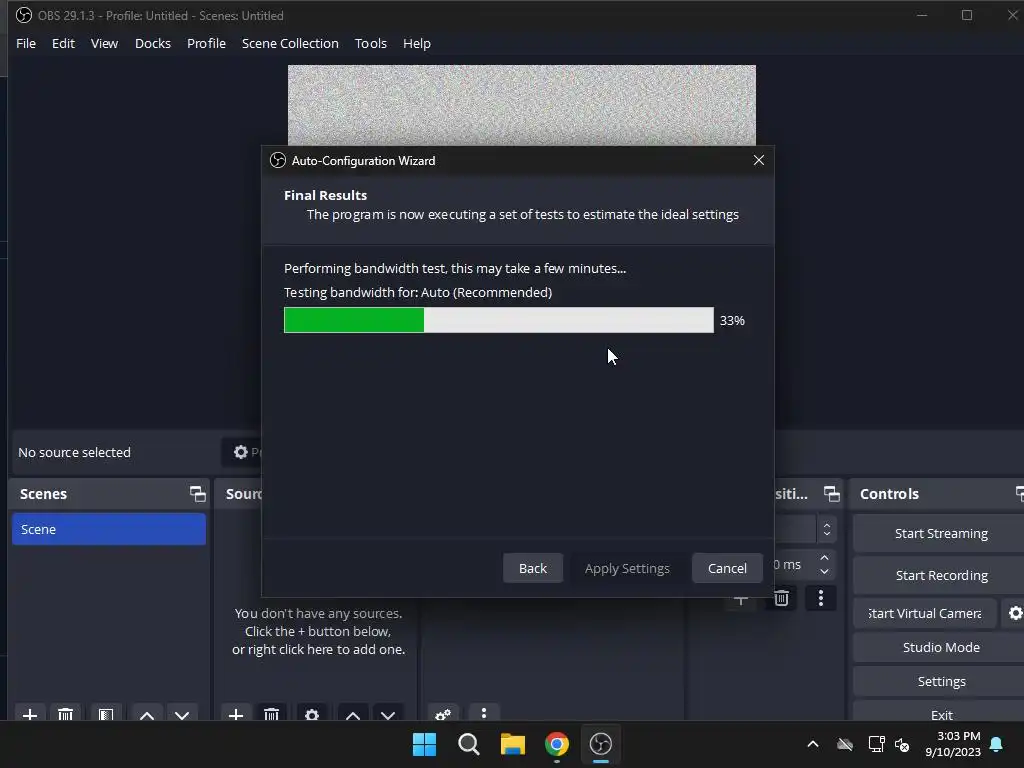
Task: Open the Help menu
Action: [x=417, y=43]
